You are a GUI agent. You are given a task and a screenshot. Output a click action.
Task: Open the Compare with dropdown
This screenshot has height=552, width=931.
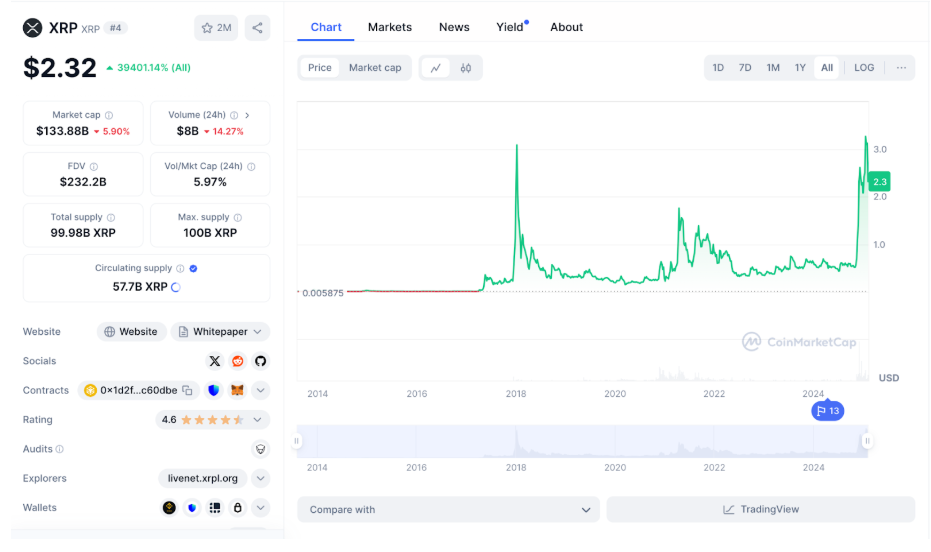pos(448,510)
